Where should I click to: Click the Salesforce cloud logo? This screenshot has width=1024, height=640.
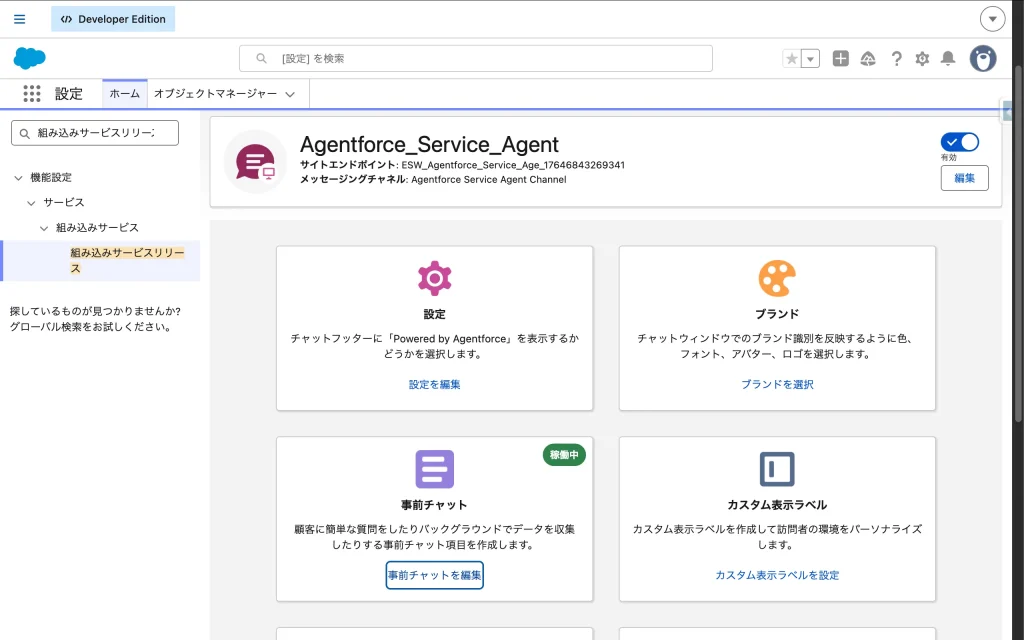(29, 58)
